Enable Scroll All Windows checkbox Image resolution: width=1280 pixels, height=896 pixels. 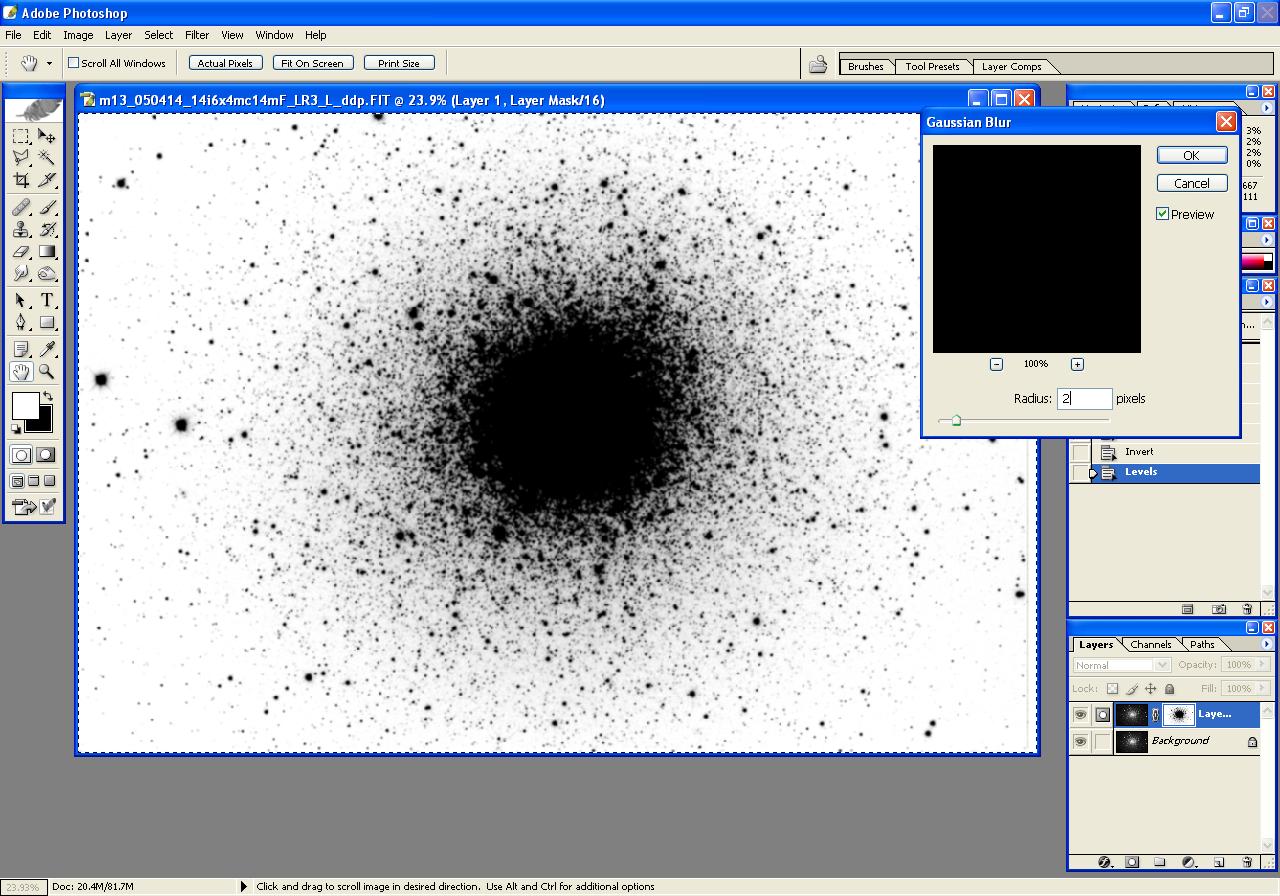coord(73,63)
